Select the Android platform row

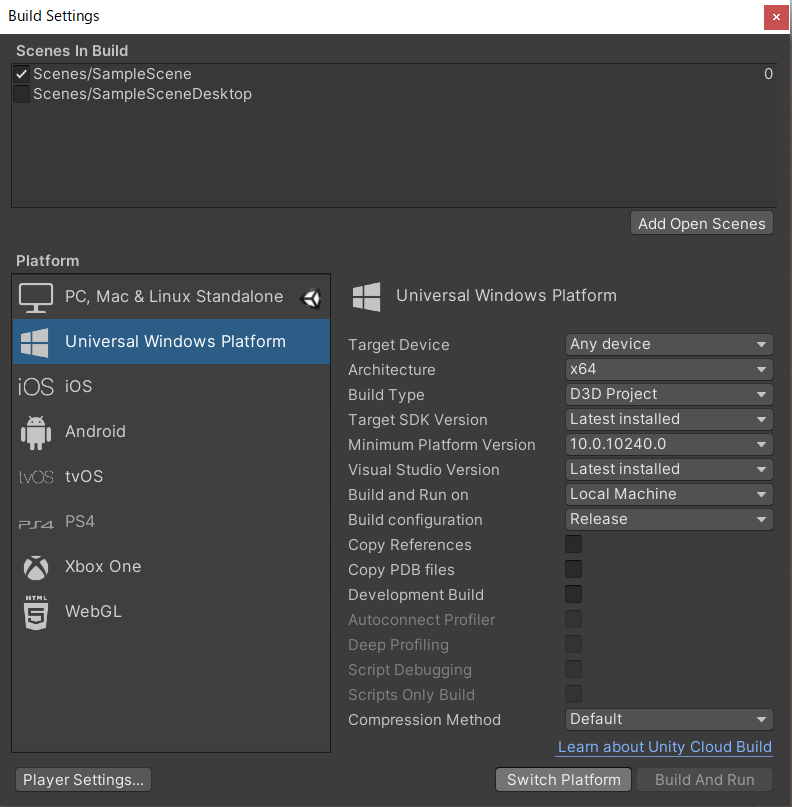click(171, 432)
